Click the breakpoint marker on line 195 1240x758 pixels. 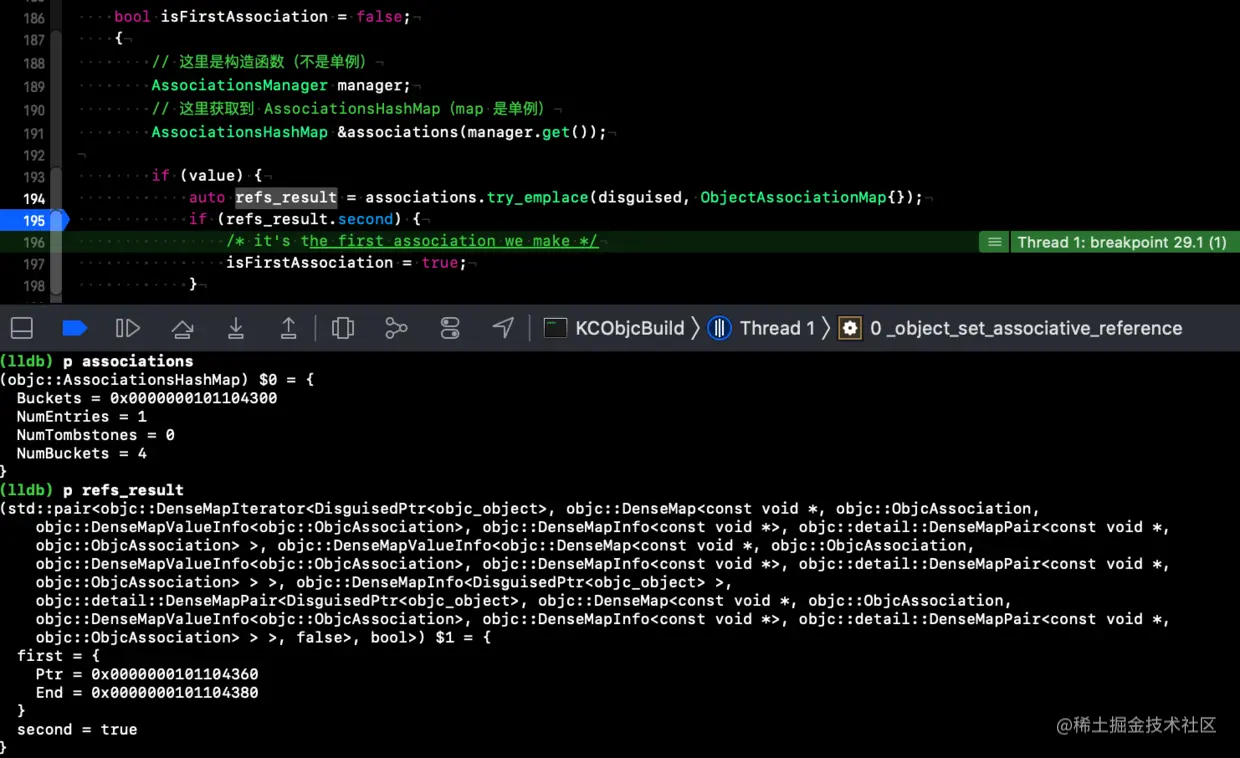pyautogui.click(x=34, y=220)
